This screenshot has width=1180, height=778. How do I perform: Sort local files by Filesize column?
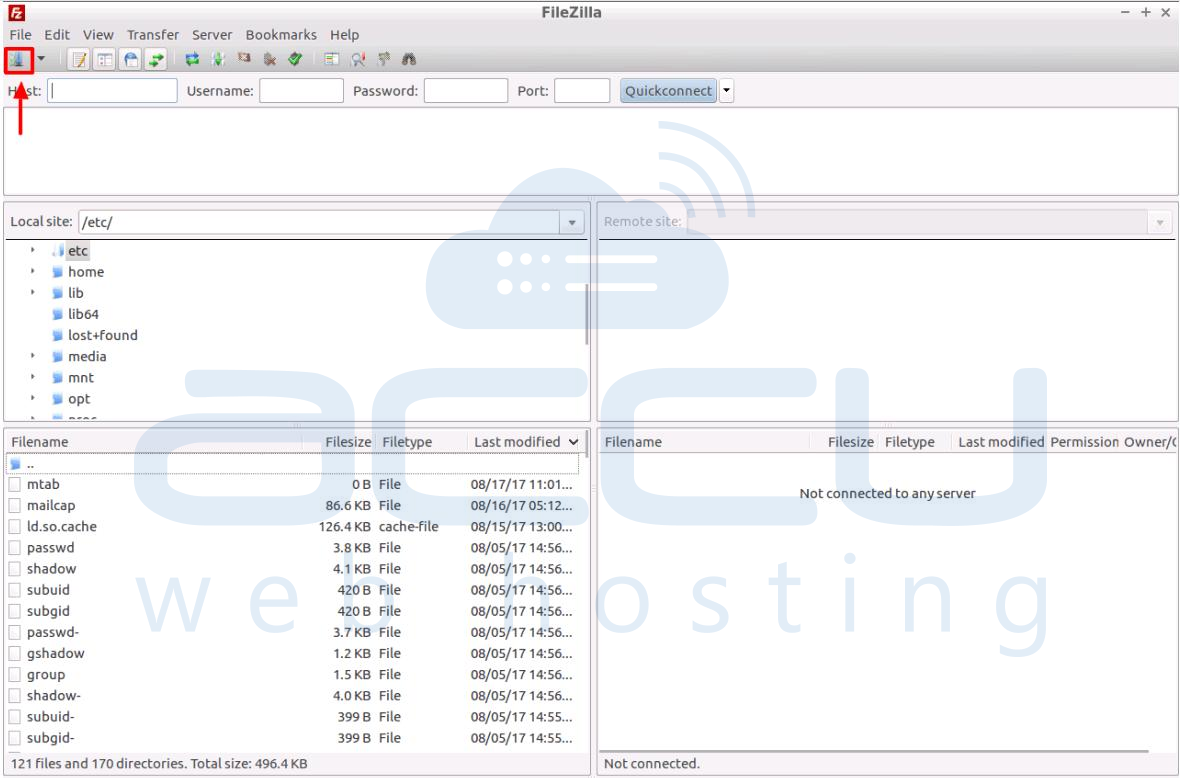pos(339,442)
